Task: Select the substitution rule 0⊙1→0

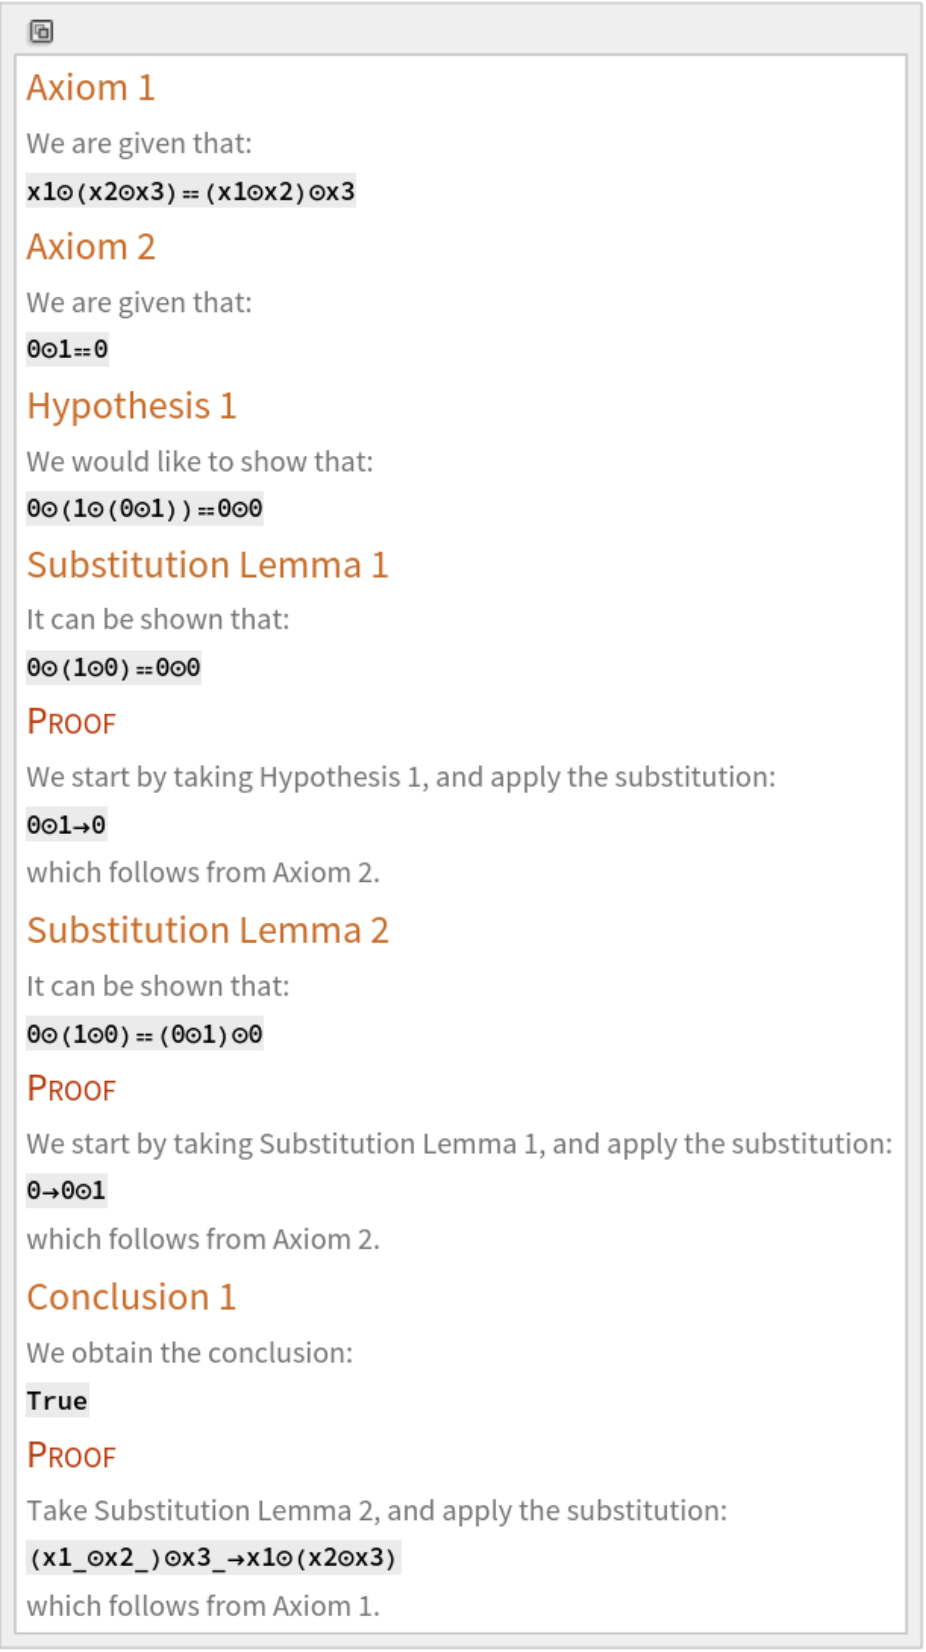Action: pos(66,825)
